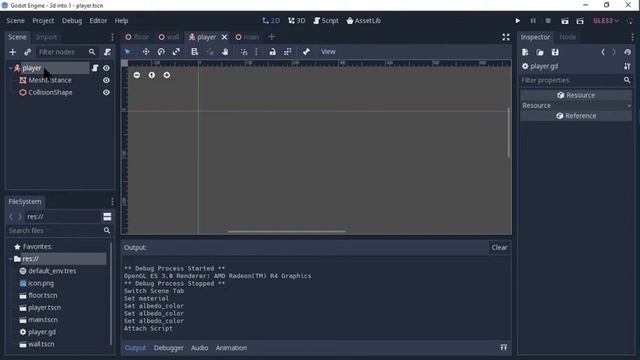Open Scene dock options menu
The width and height of the screenshot is (640, 360).
pyautogui.click(x=112, y=37)
